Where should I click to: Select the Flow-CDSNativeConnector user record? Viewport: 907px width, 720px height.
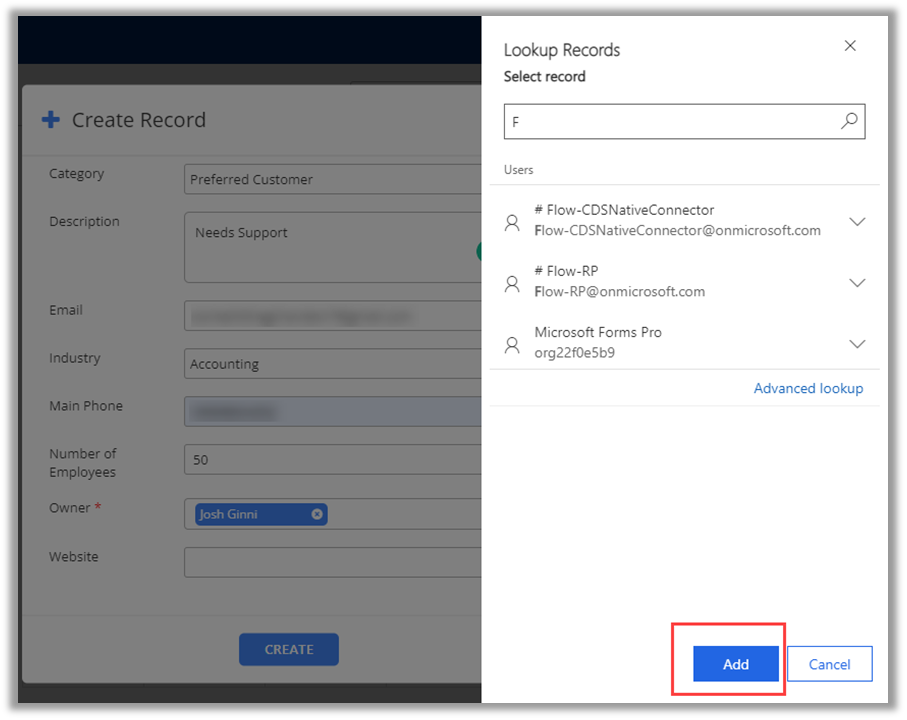tap(677, 221)
